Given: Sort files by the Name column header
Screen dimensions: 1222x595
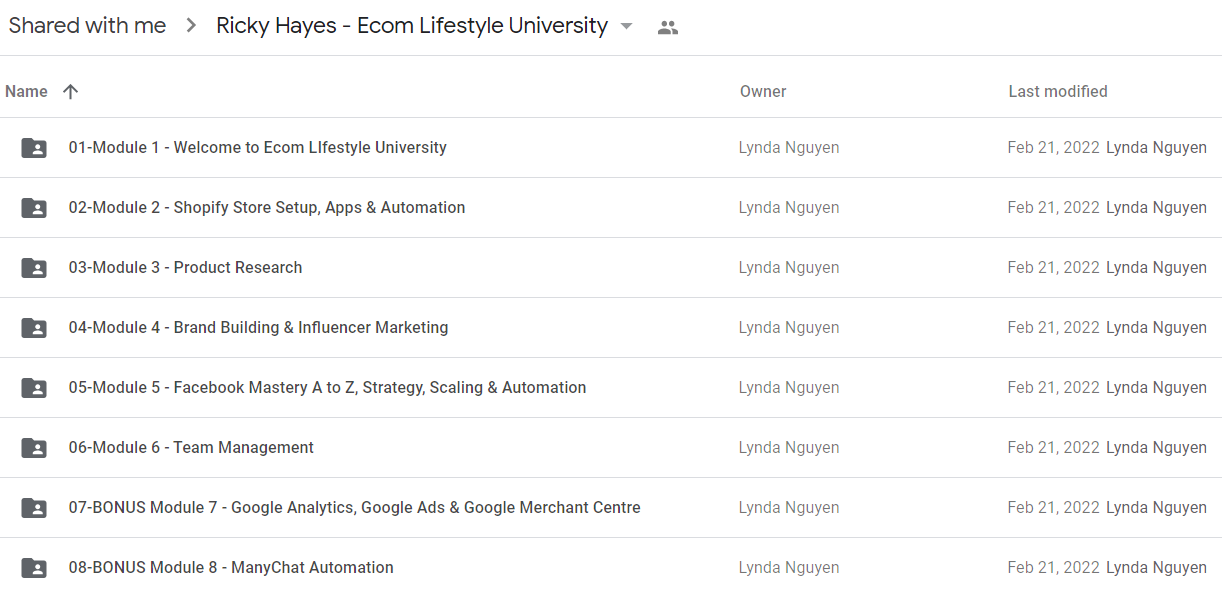Looking at the screenshot, I should click(26, 91).
